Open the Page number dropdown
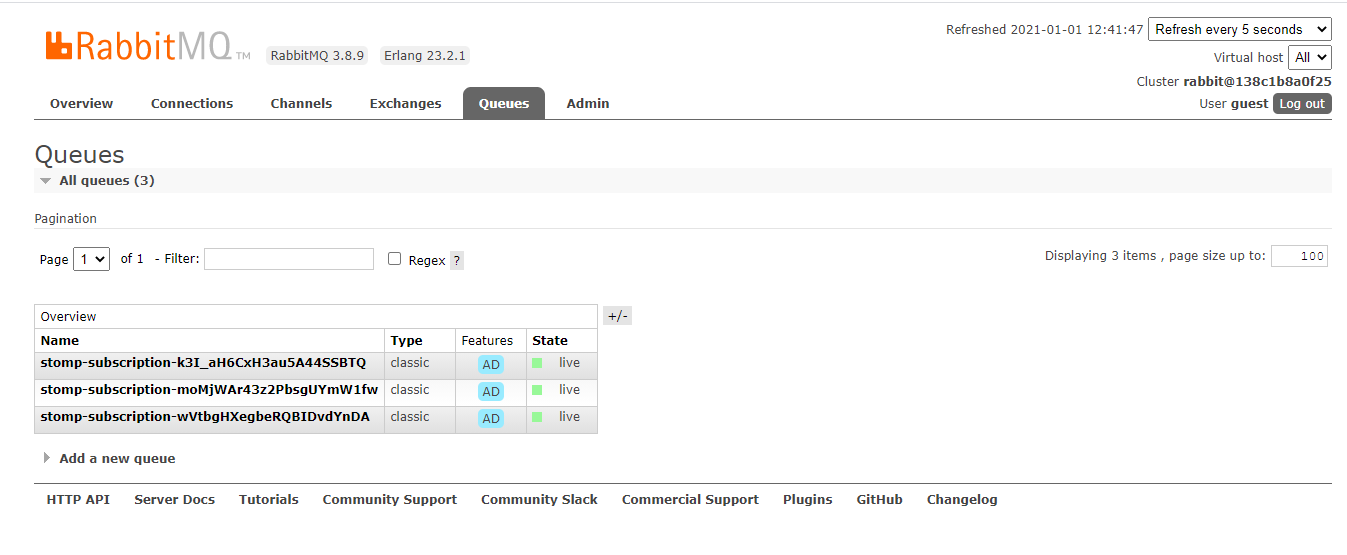 tap(91, 259)
